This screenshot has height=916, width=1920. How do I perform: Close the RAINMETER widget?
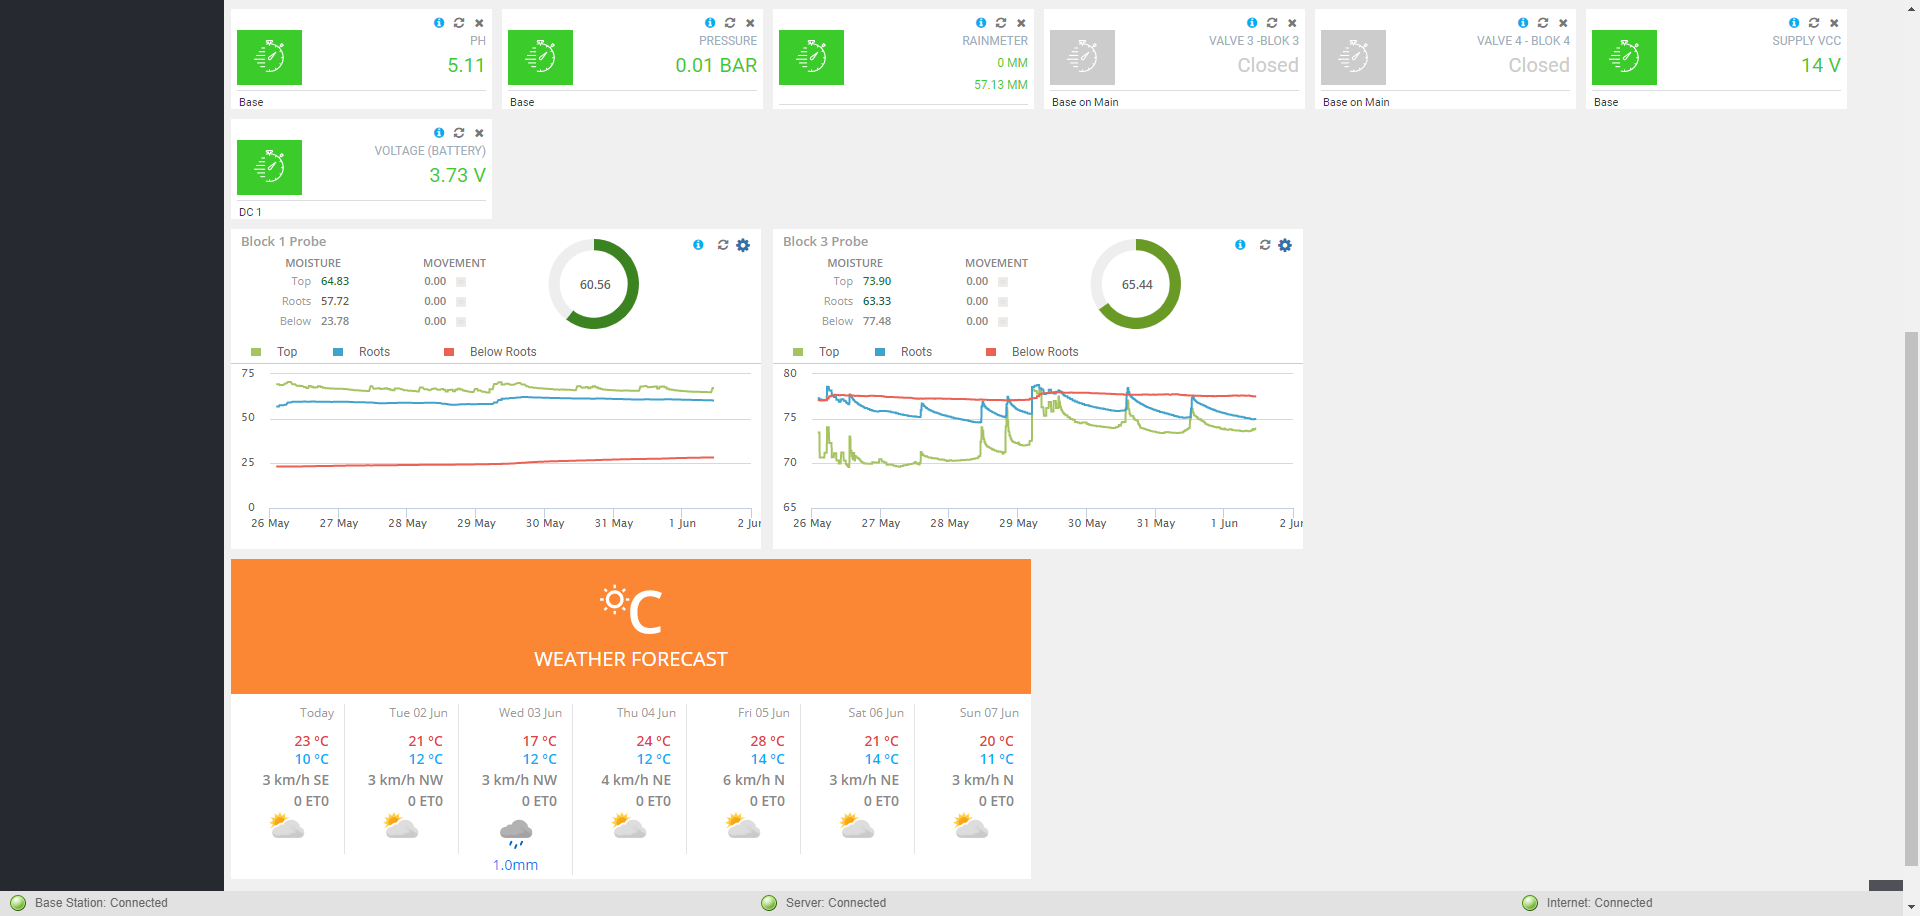point(1021,23)
